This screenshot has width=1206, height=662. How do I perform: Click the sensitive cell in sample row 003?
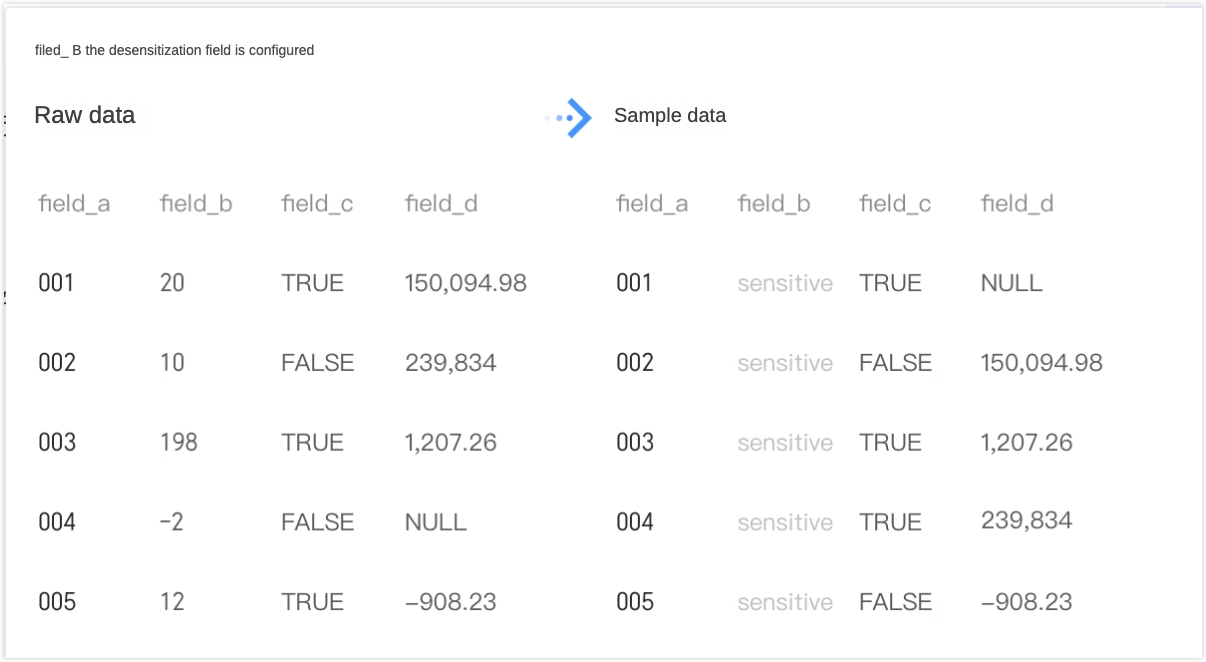point(785,442)
